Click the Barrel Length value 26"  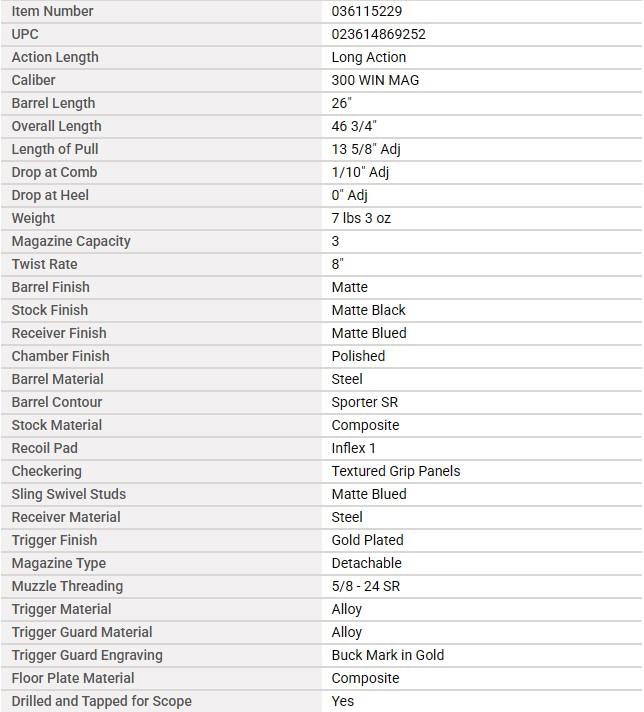click(342, 103)
